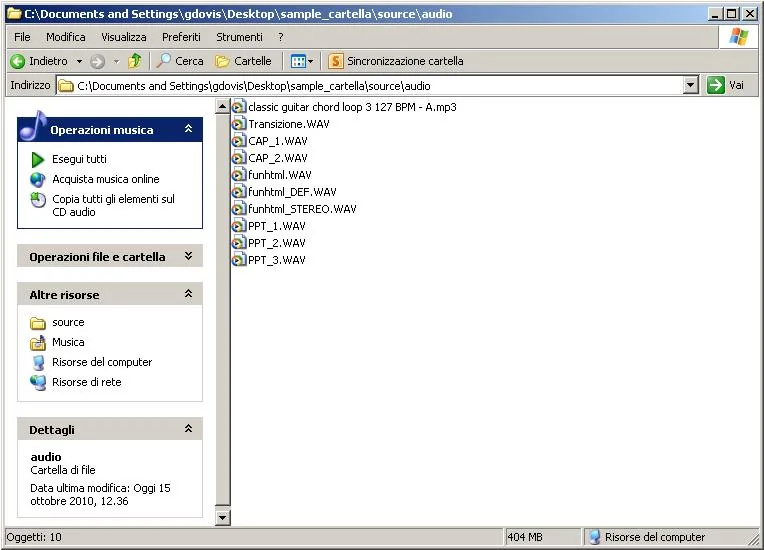764x550 pixels.
Task: Click the grayed Forward arrow icon
Action: point(97,61)
